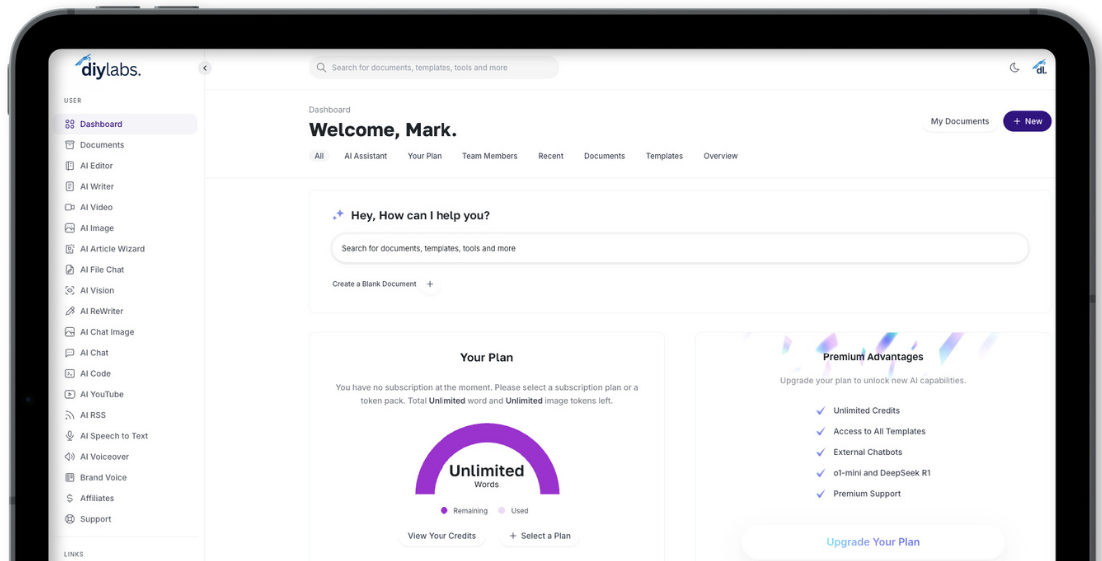Click sparkle icon beside Hey greeting

(338, 215)
